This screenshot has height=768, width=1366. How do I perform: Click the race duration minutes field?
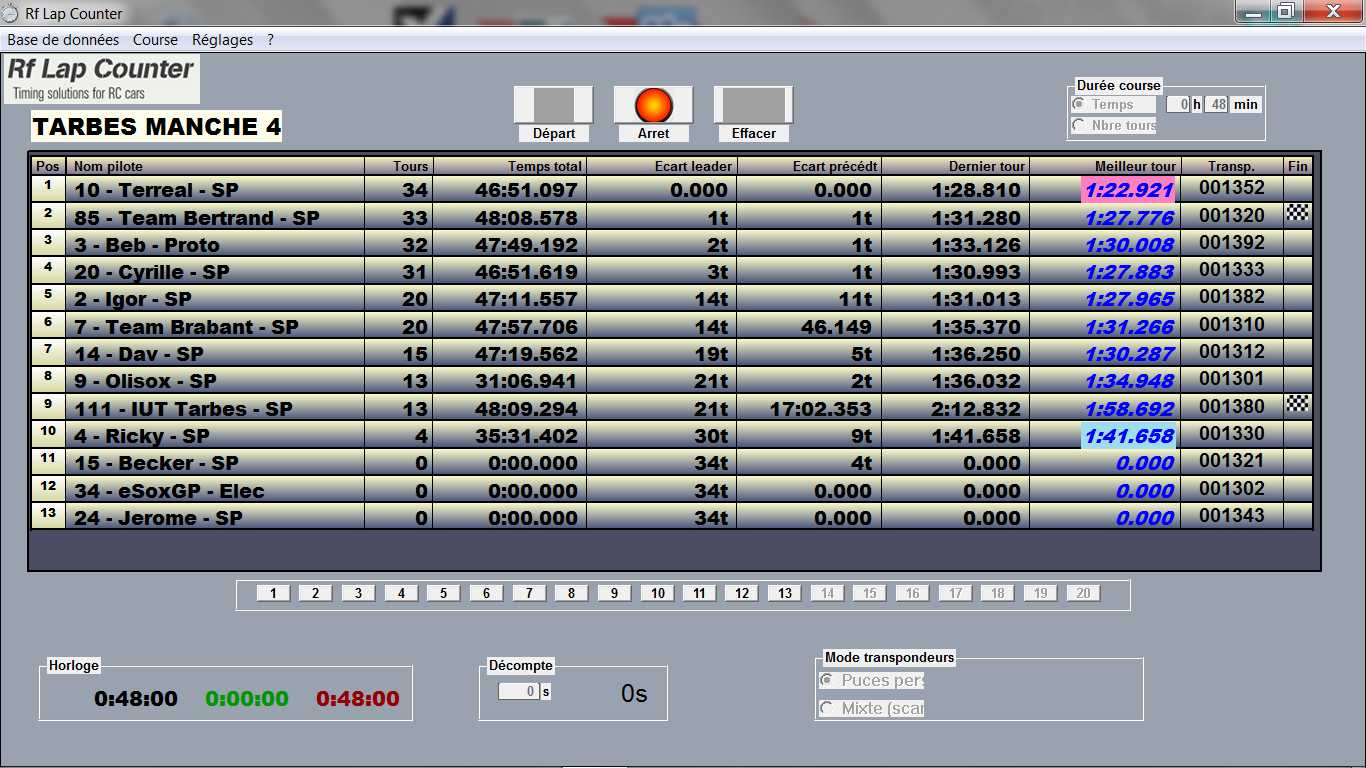tap(1215, 104)
